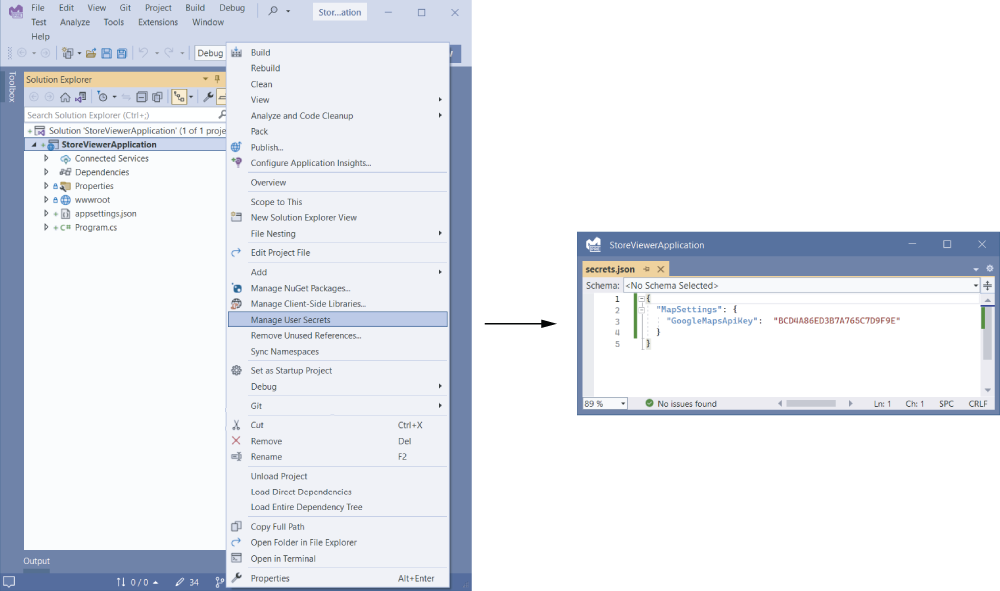Pin the Solution Explorer panel
Screen dimensions: 1000x591
click(217, 79)
